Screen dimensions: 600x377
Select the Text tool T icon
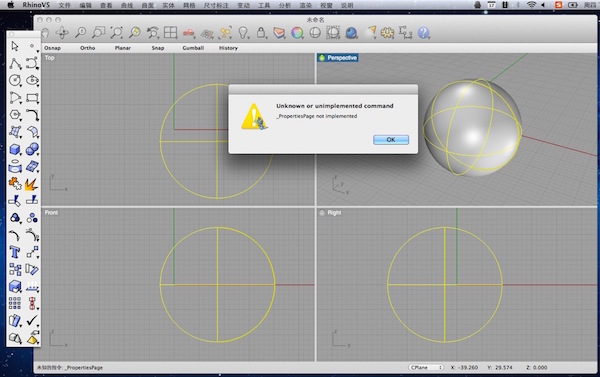(x=15, y=252)
